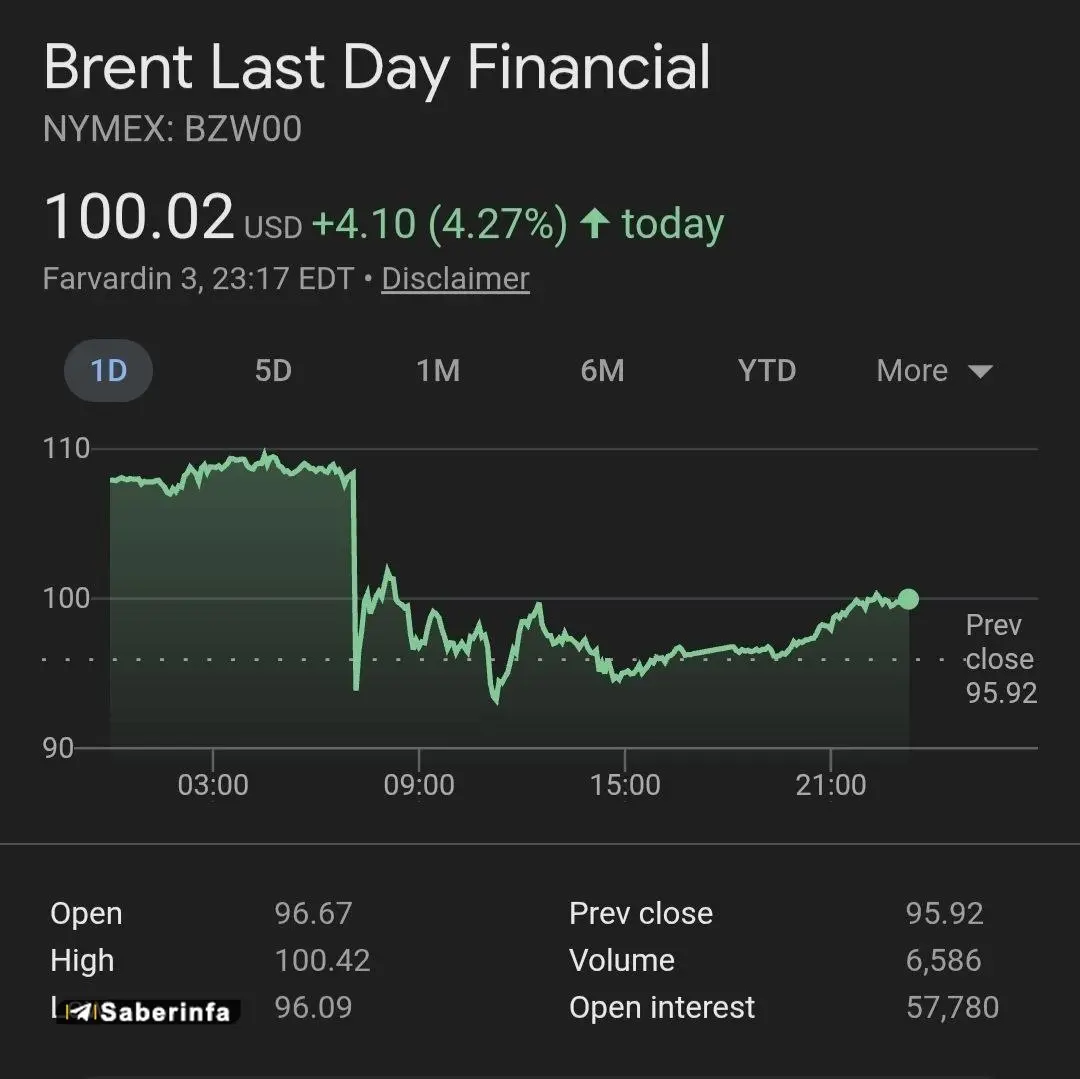Click the Volume value 6,586
This screenshot has width=1080, height=1079.
(945, 960)
